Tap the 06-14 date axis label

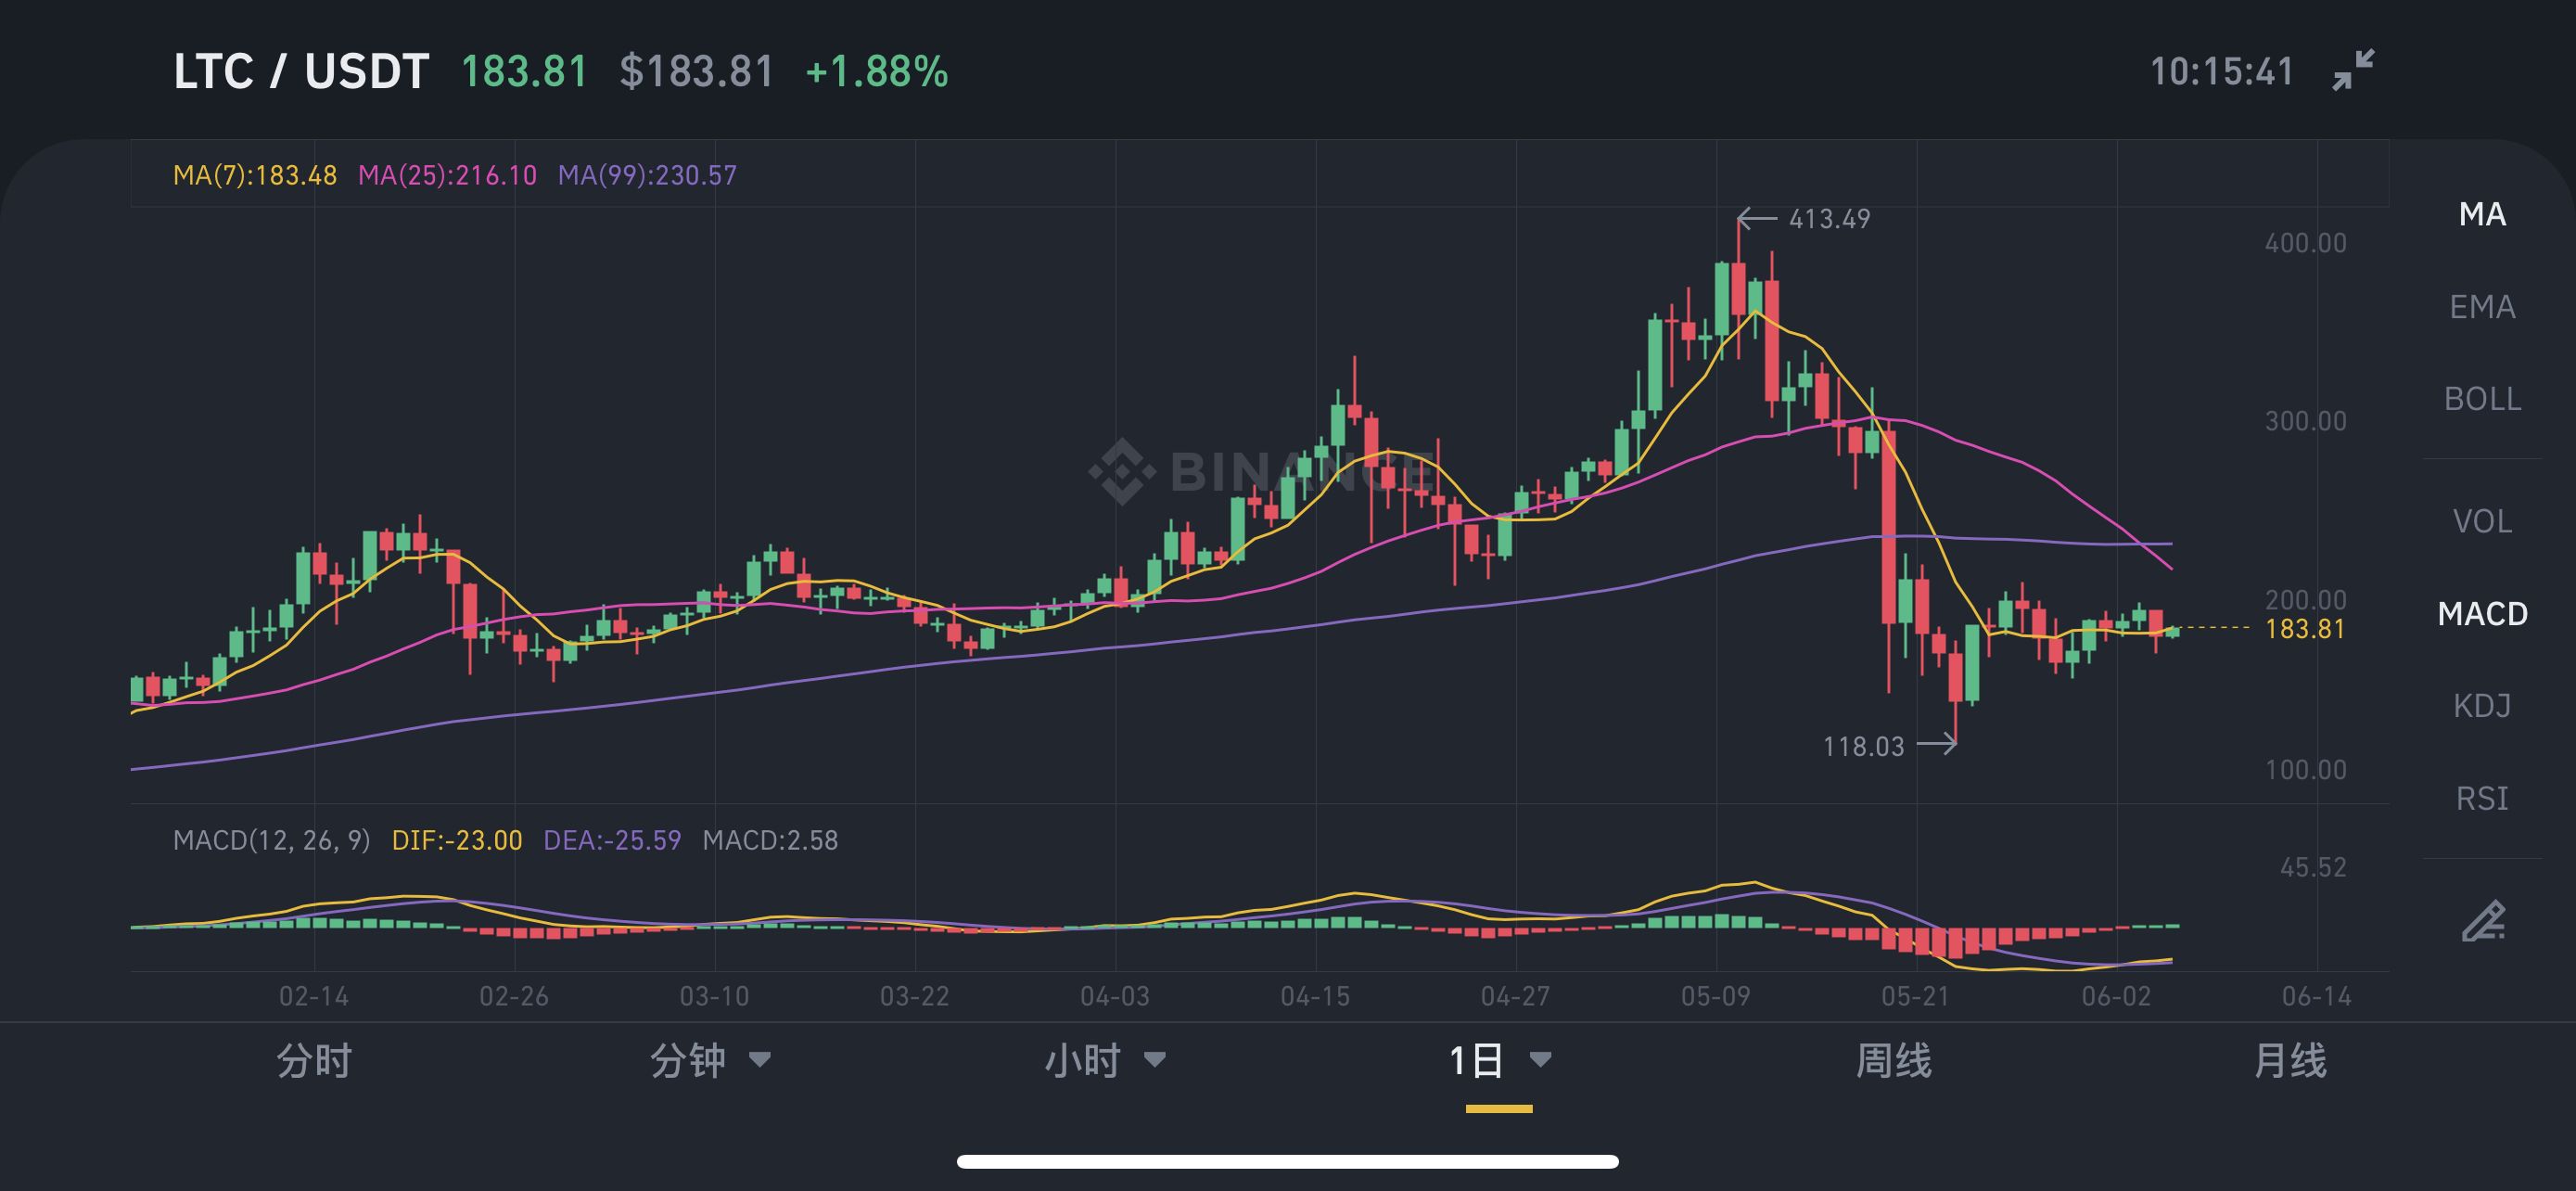[x=2317, y=996]
